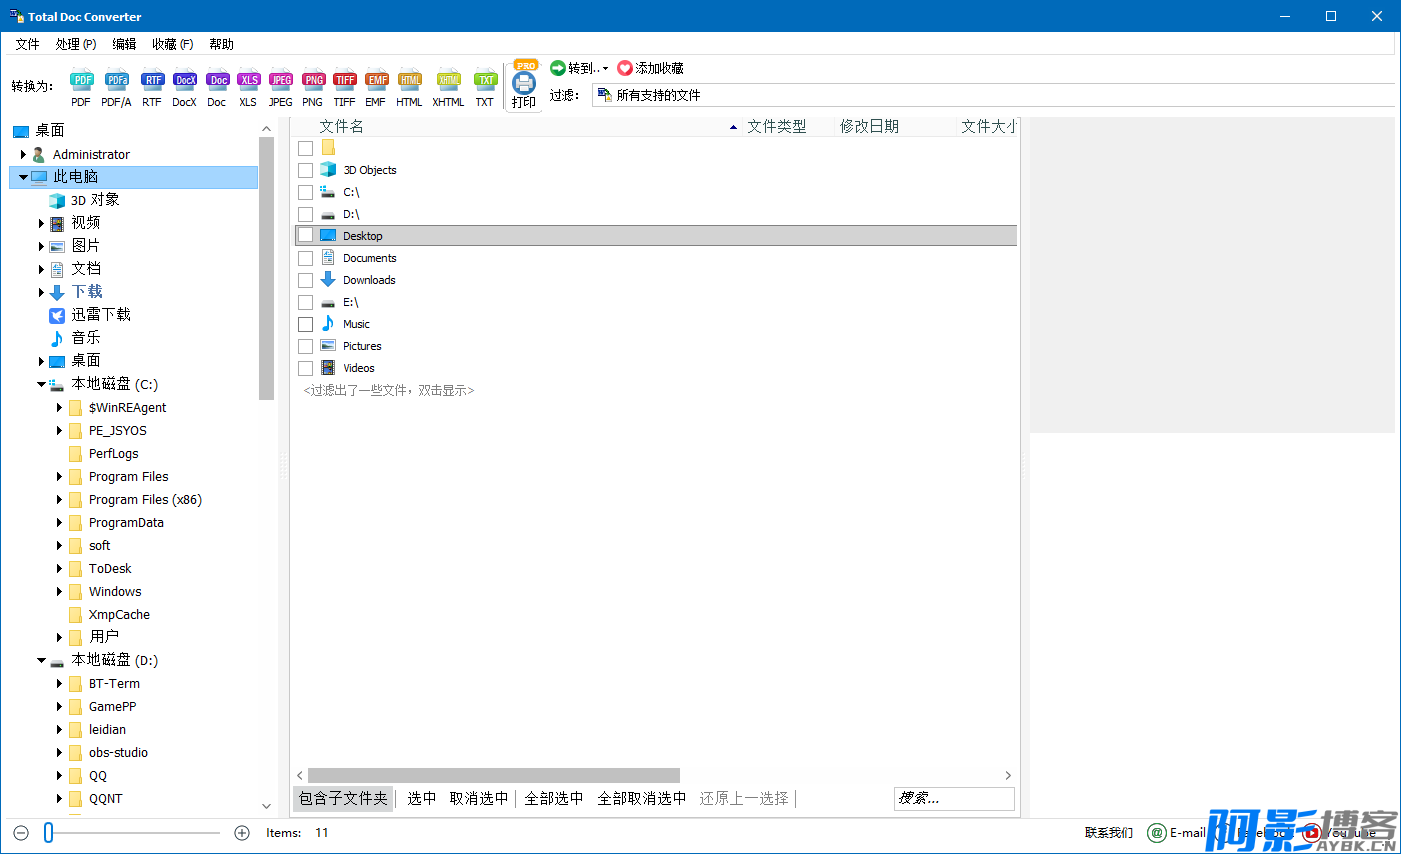1401x854 pixels.
Task: Check the box next to Desktop
Action: pyautogui.click(x=306, y=236)
